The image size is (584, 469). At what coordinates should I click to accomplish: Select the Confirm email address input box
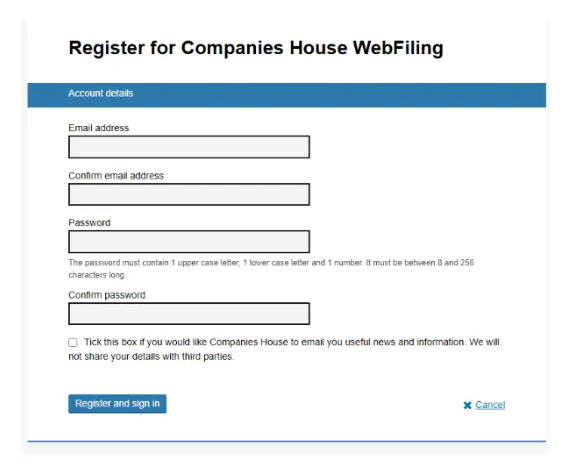coord(189,194)
